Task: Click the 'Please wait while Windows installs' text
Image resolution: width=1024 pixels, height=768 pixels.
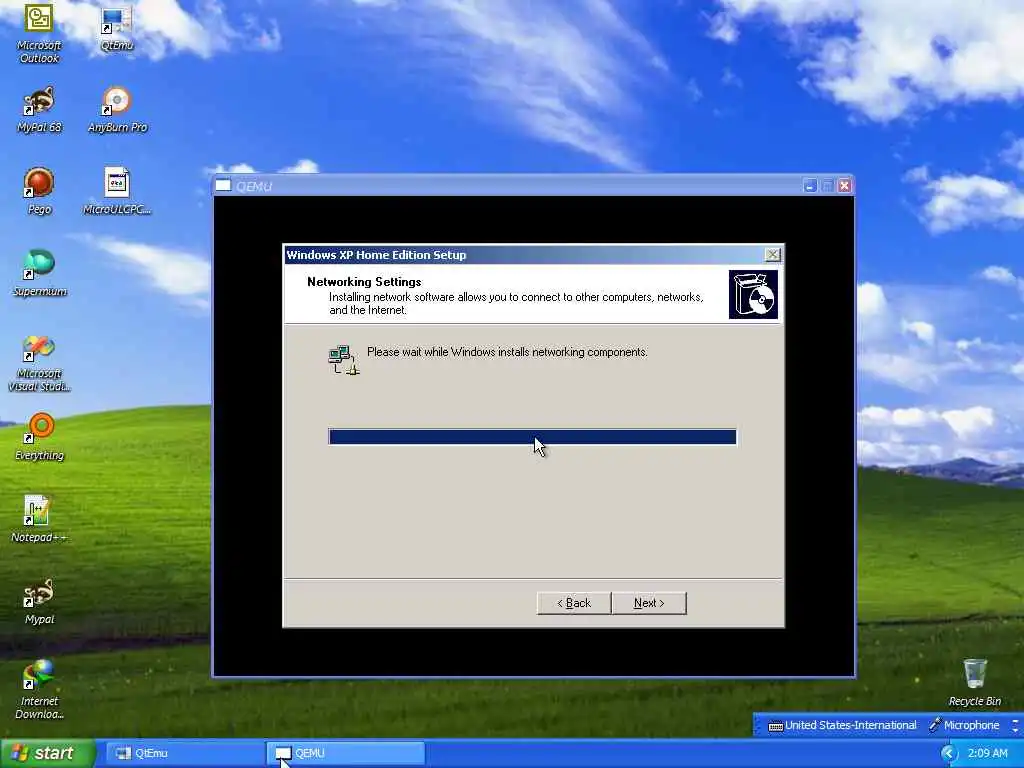Action: pos(507,352)
